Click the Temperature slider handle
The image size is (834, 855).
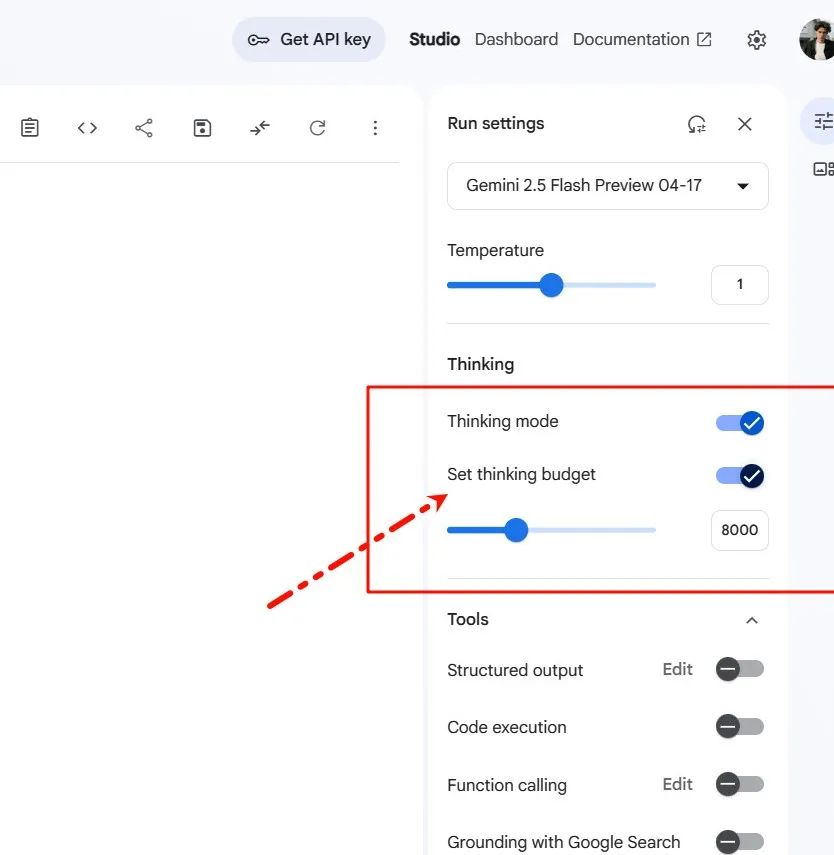pos(551,285)
